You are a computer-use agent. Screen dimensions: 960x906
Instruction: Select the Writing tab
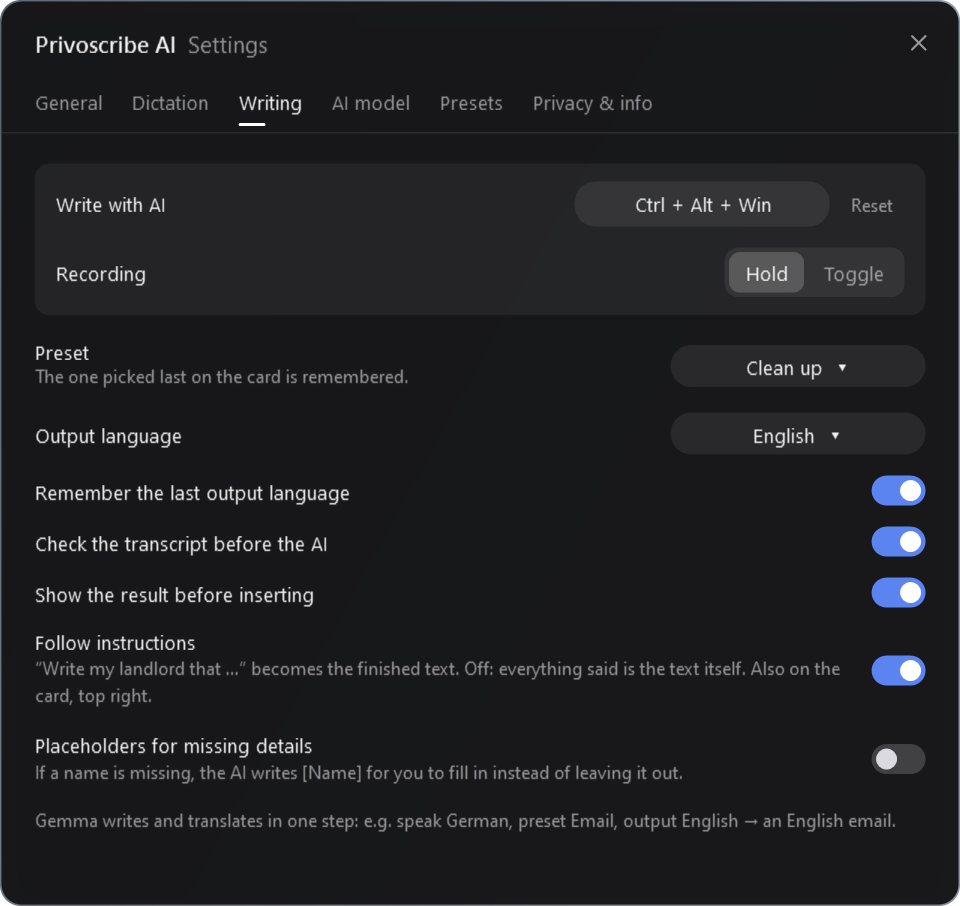[x=270, y=103]
